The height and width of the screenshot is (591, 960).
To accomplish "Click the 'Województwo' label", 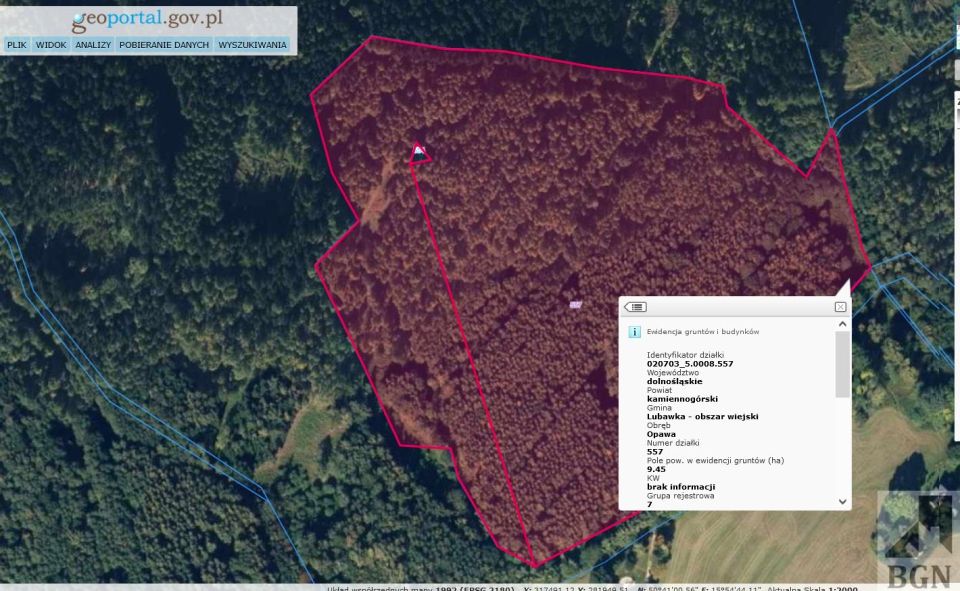I will pyautogui.click(x=673, y=372).
